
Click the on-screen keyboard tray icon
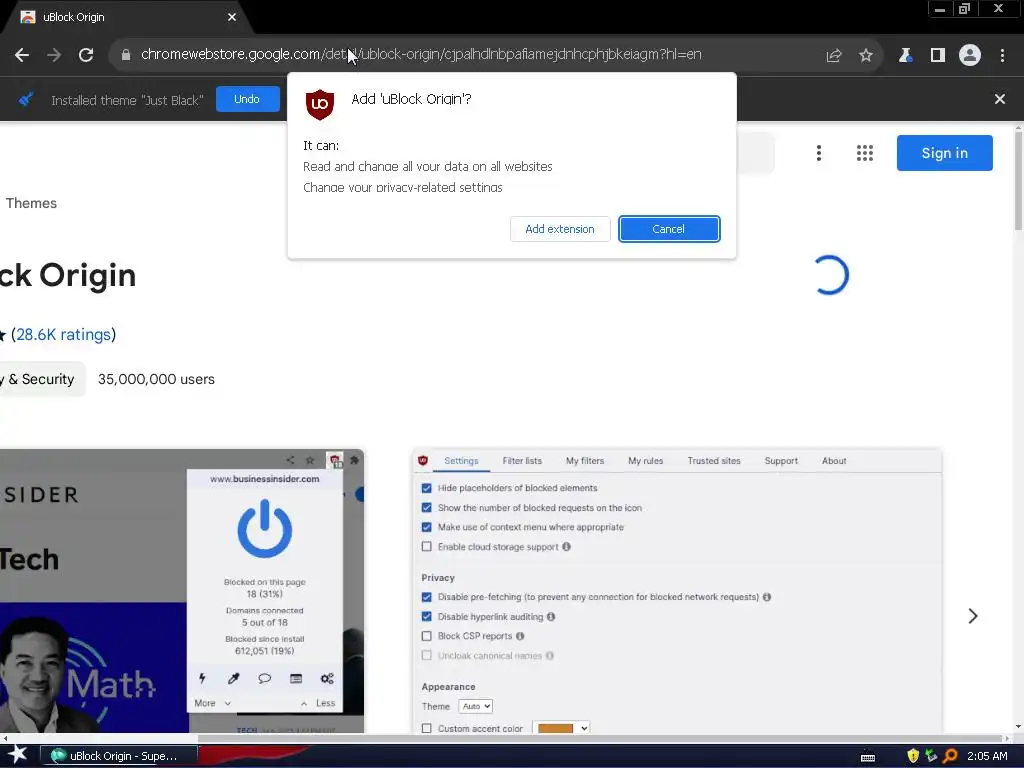coord(868,758)
